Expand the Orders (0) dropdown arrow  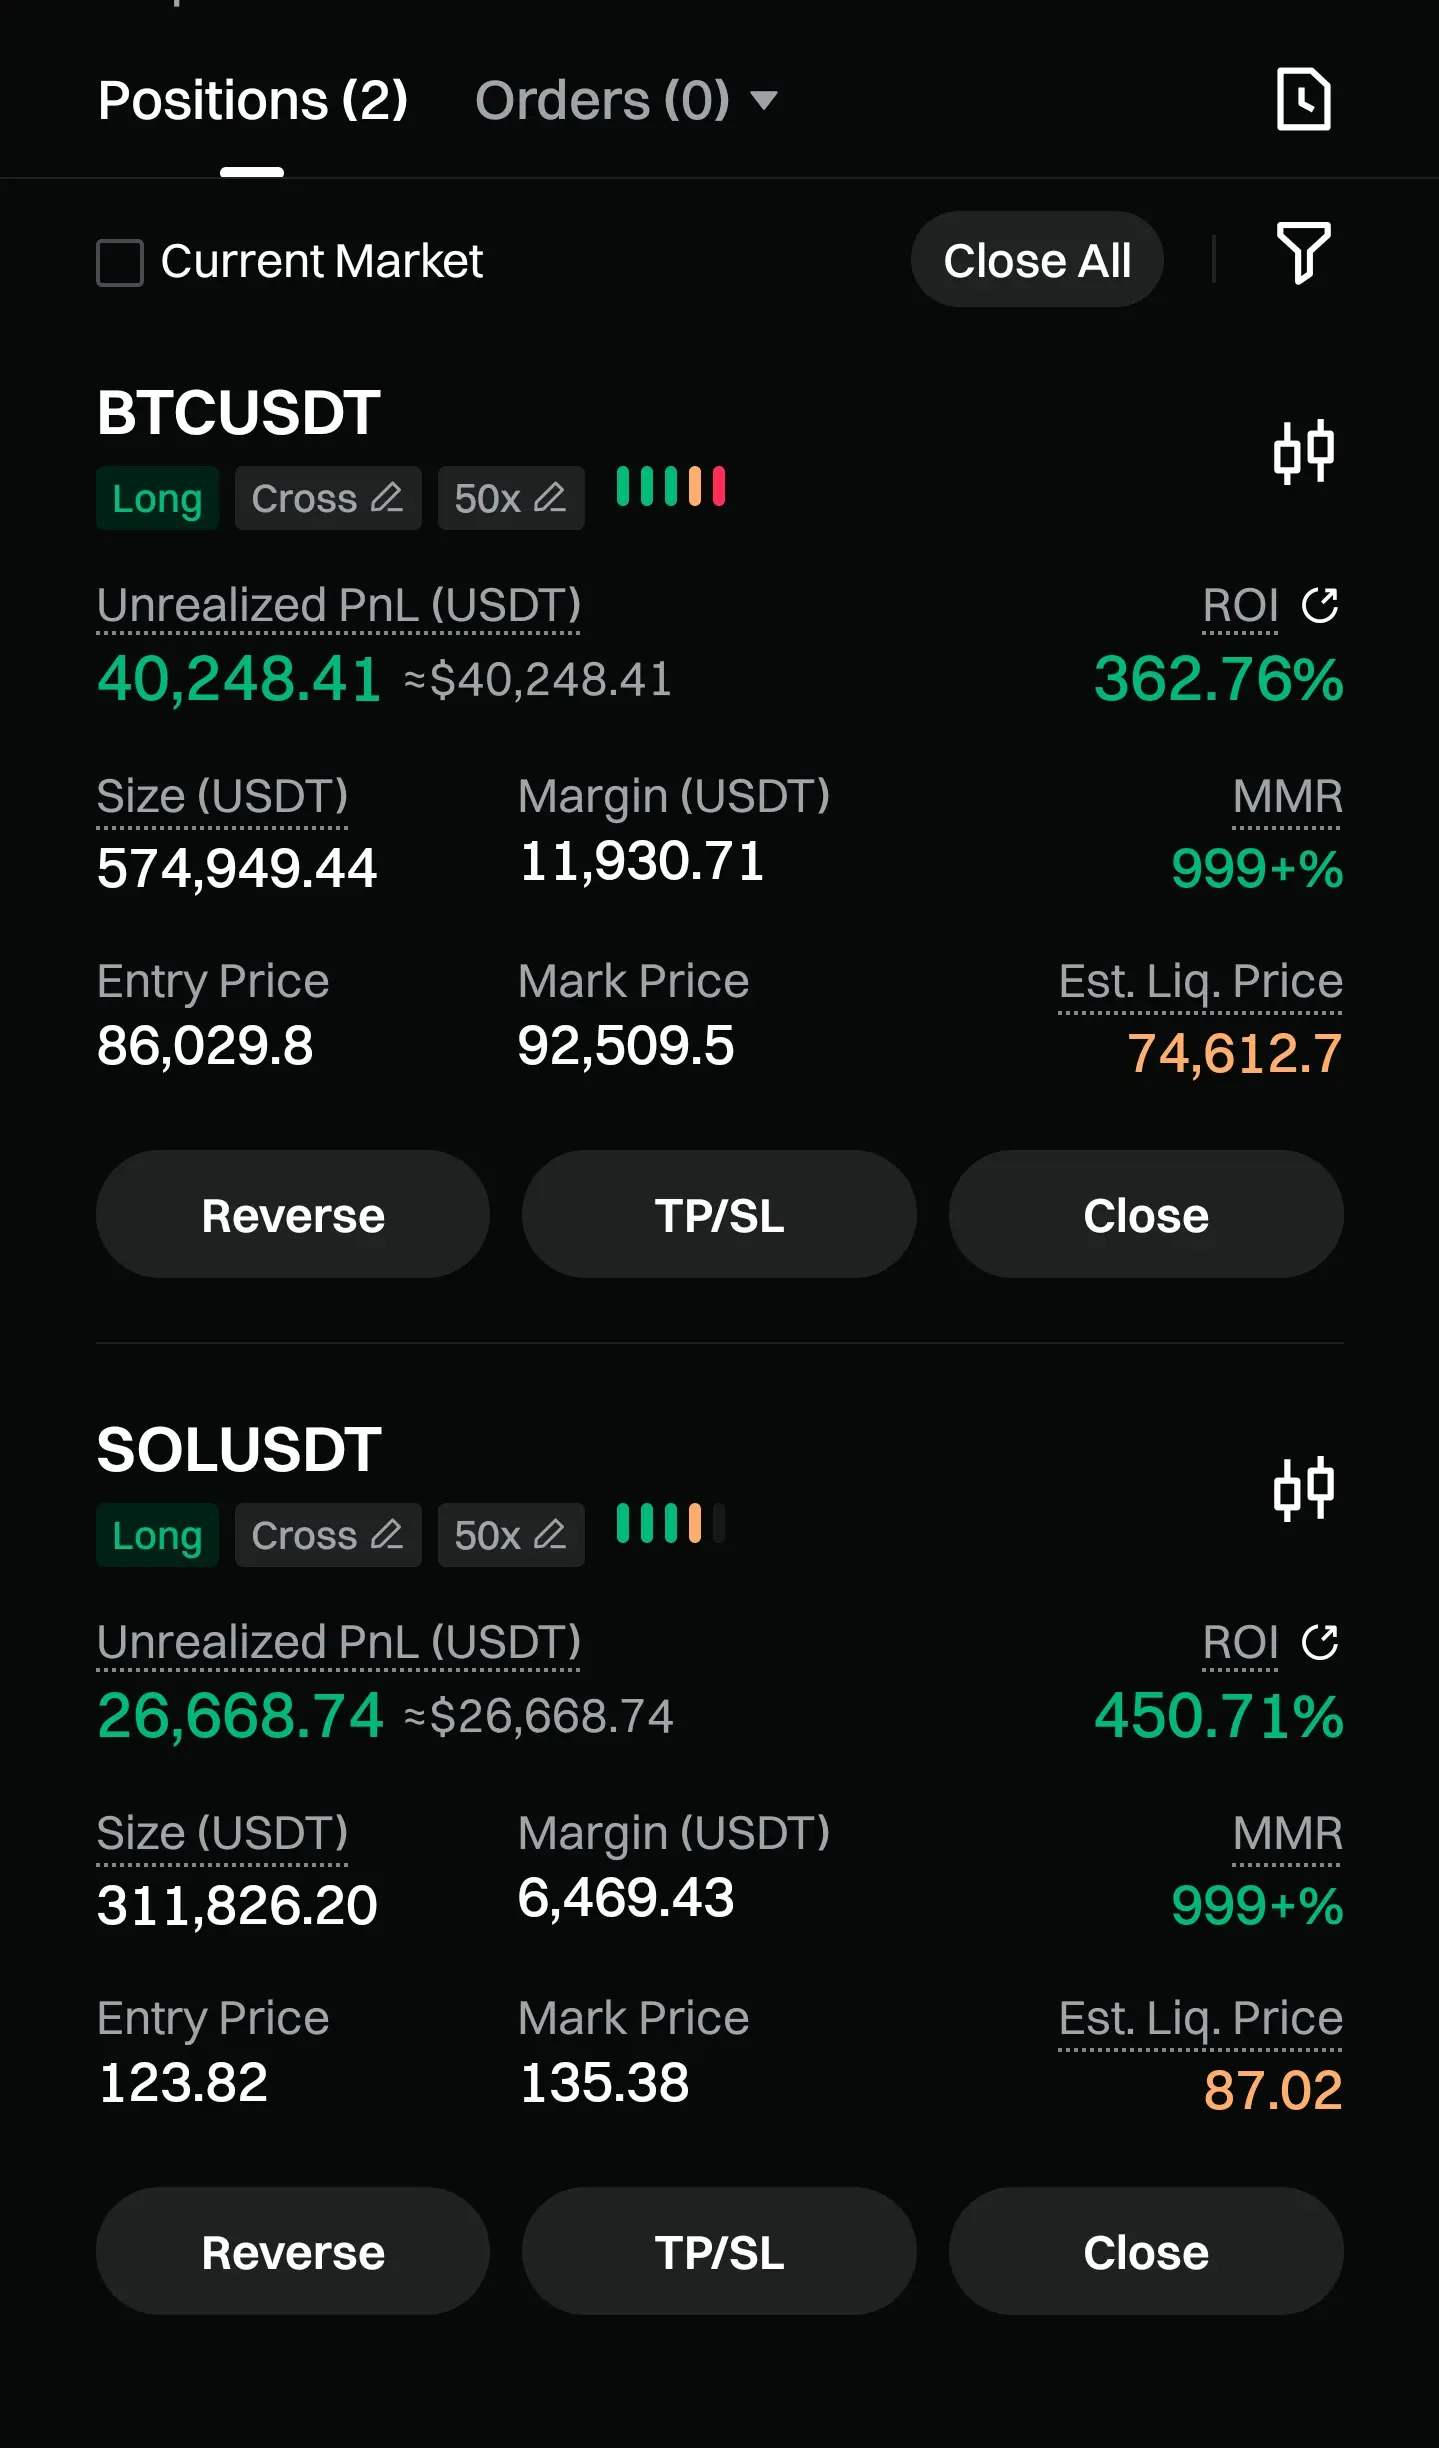(764, 100)
